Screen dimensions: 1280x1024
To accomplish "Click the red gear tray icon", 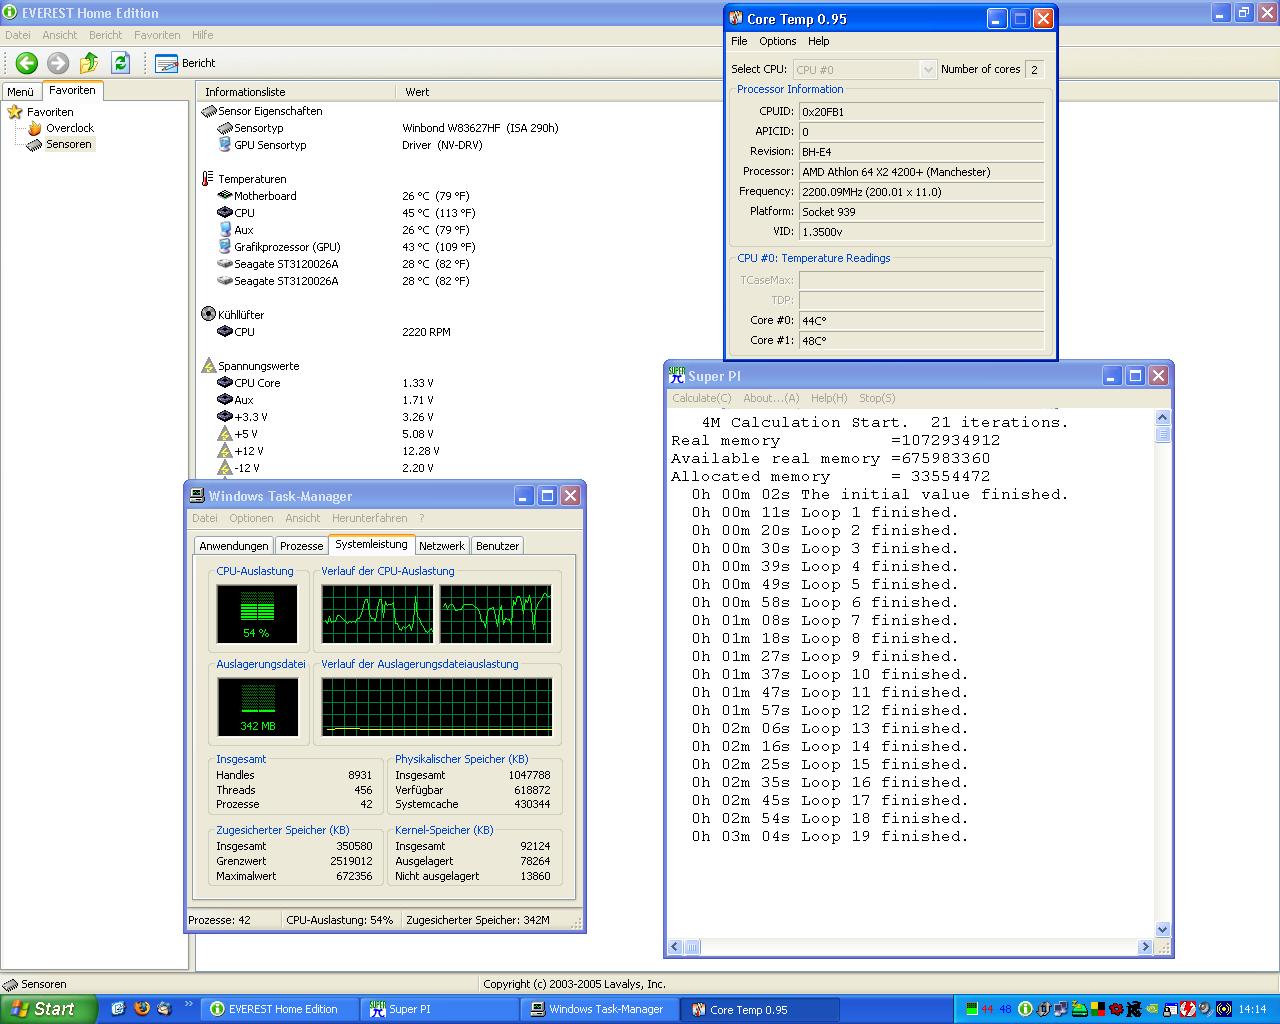I will (x=1115, y=1009).
